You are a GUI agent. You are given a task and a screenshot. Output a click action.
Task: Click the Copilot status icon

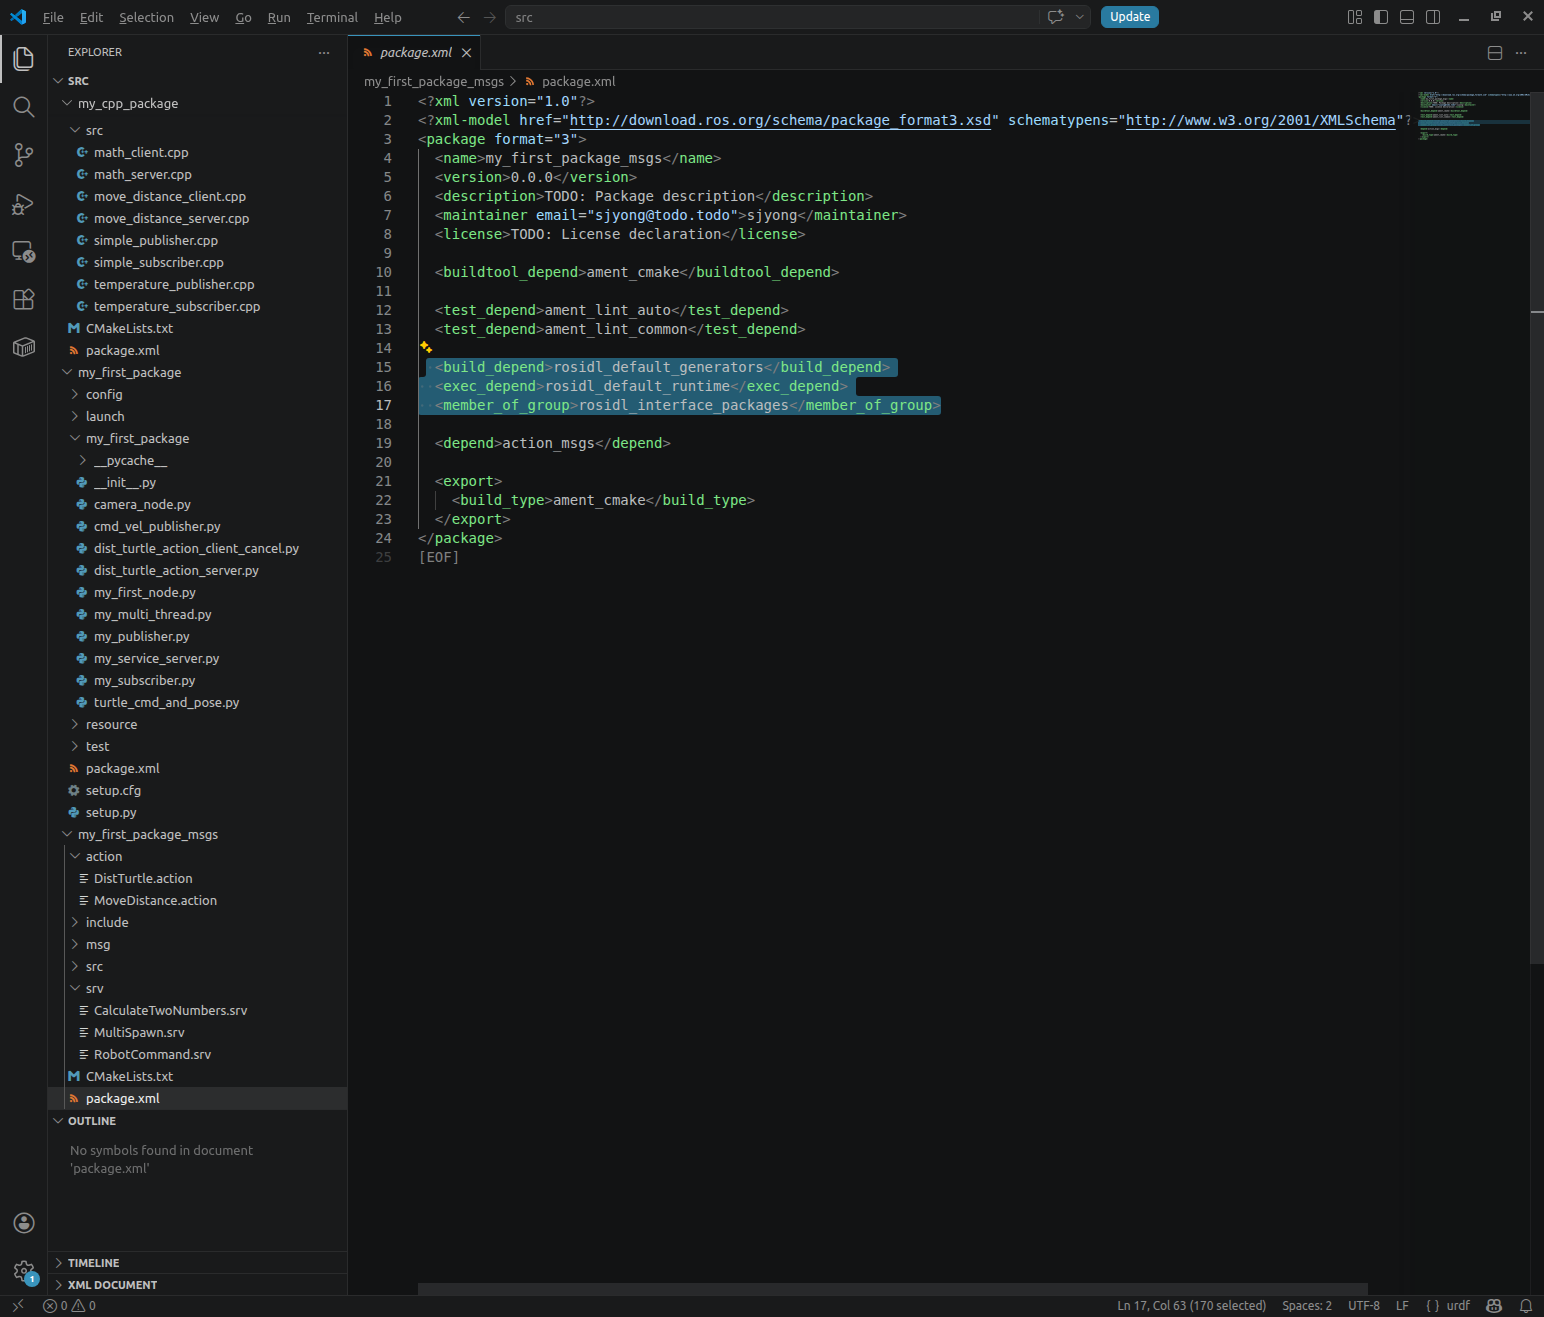pyautogui.click(x=1494, y=1305)
